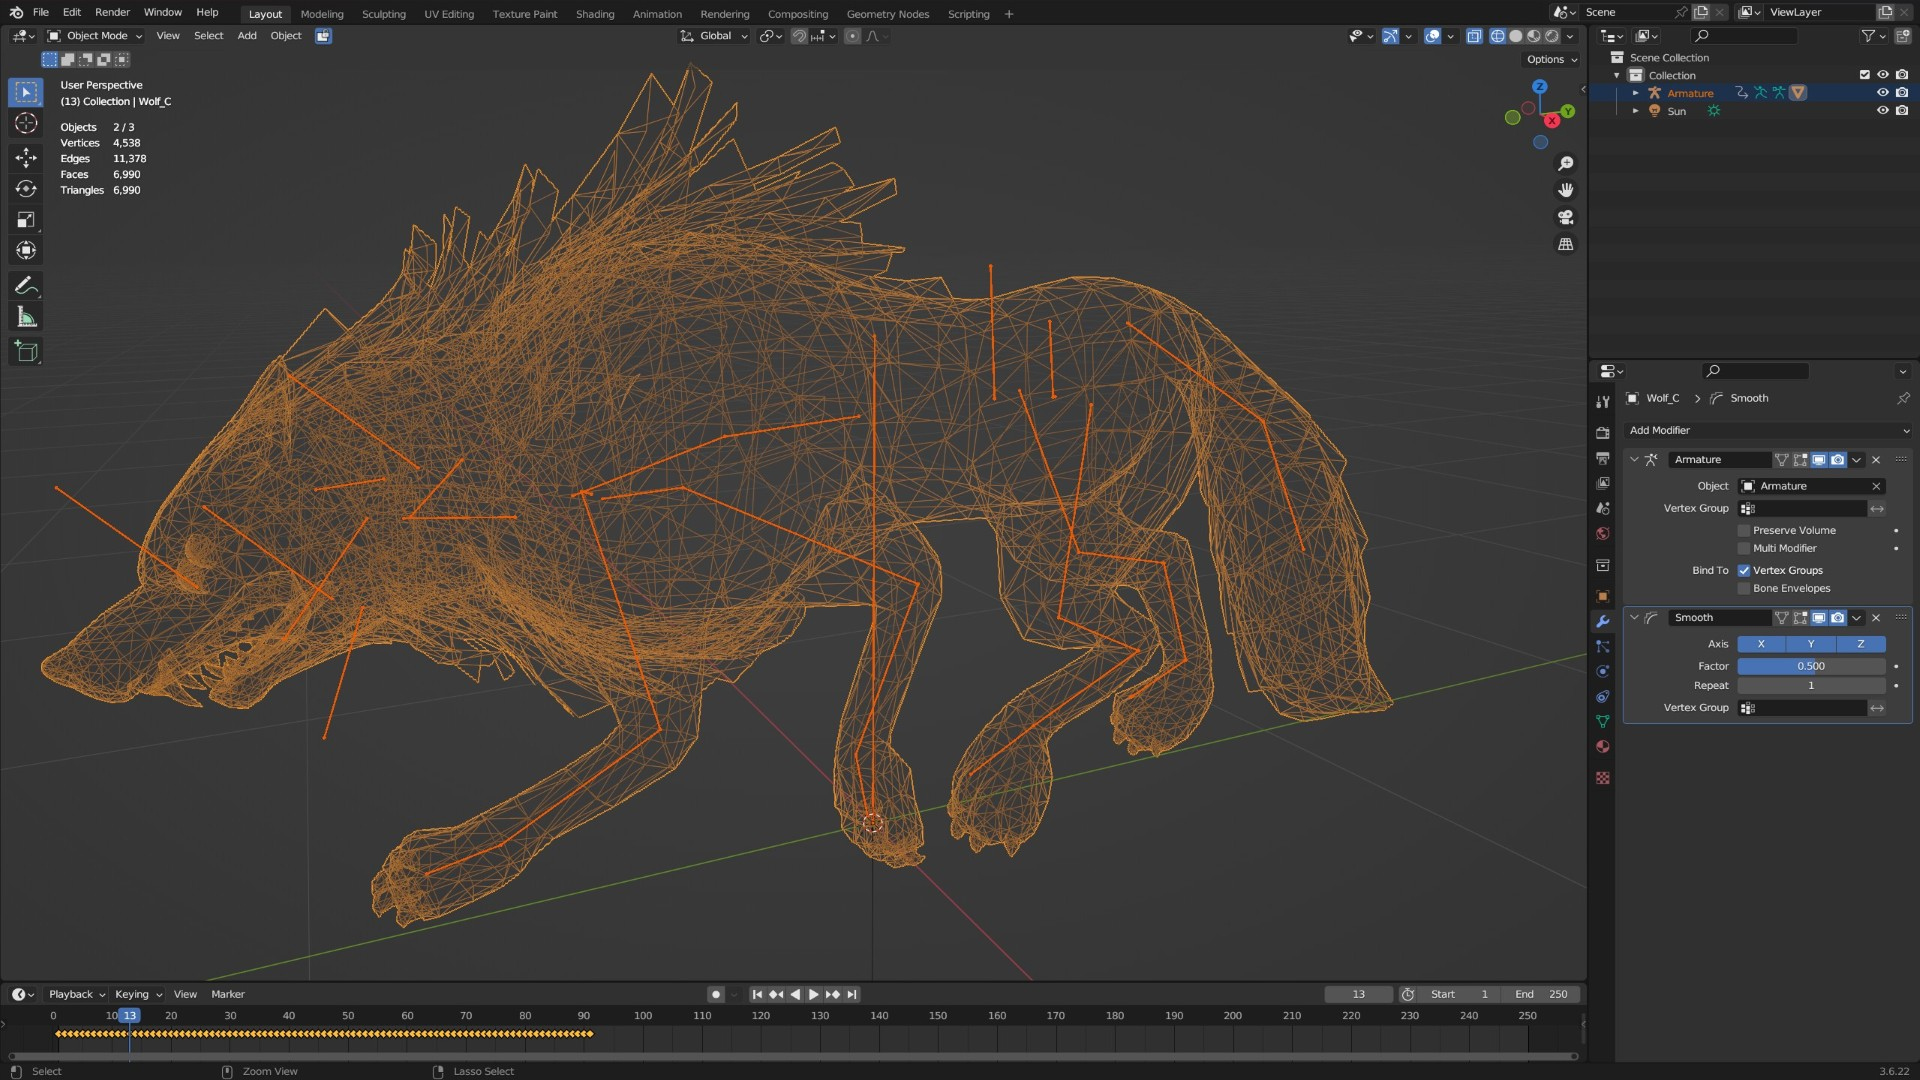Click the Smooth Repeat value field
The image size is (1920, 1080).
pyautogui.click(x=1811, y=686)
